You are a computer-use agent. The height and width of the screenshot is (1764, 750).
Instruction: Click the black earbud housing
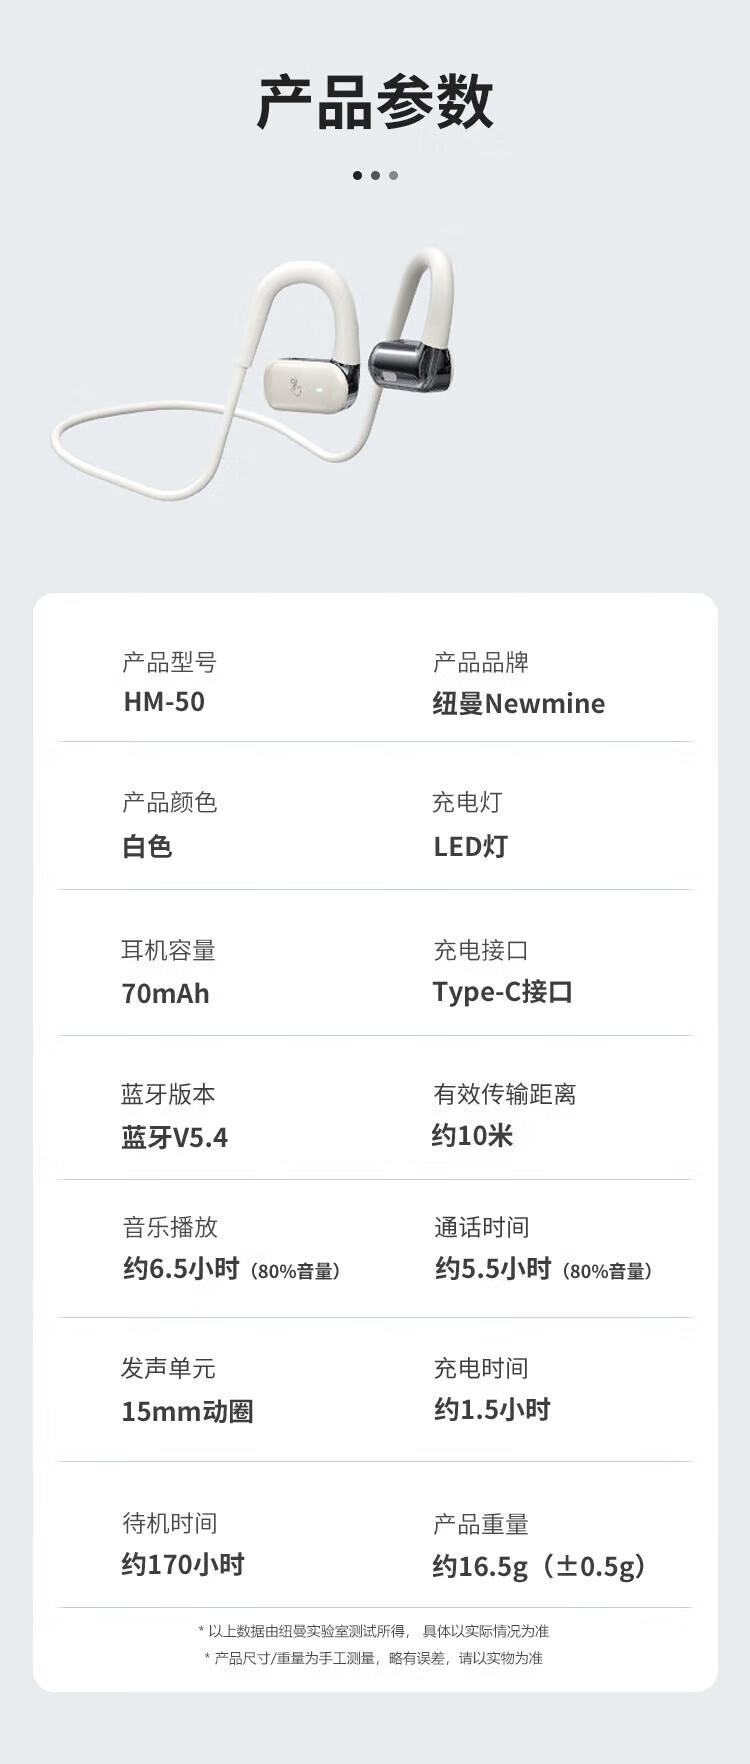click(x=409, y=367)
